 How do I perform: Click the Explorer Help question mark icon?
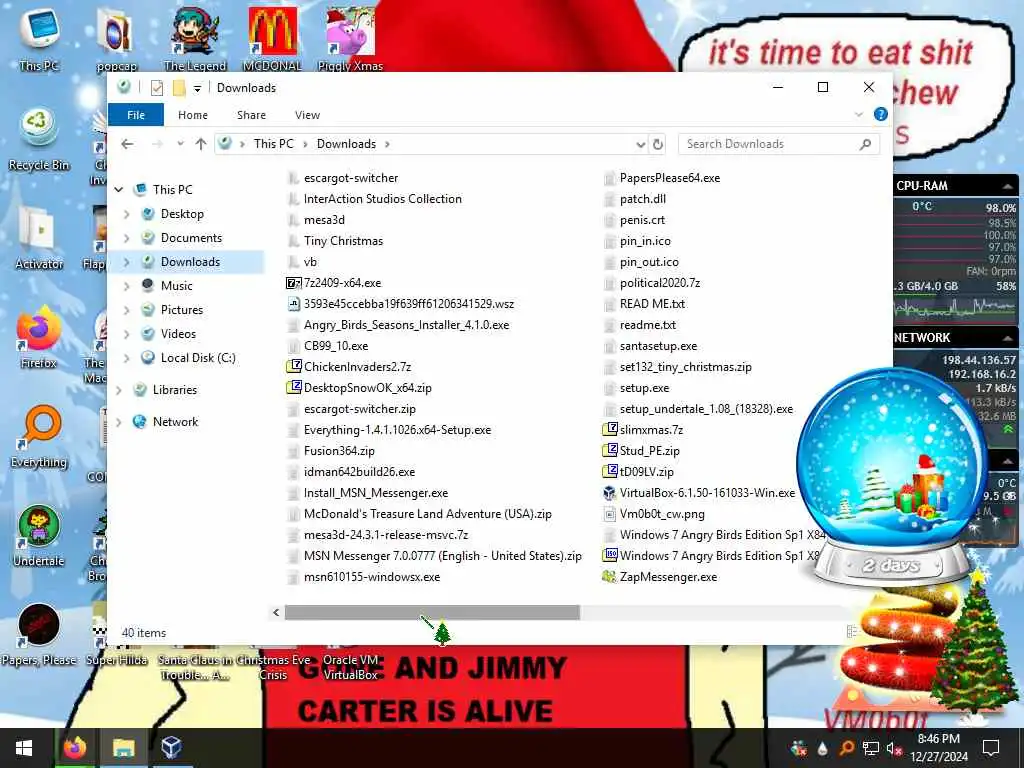click(x=880, y=114)
